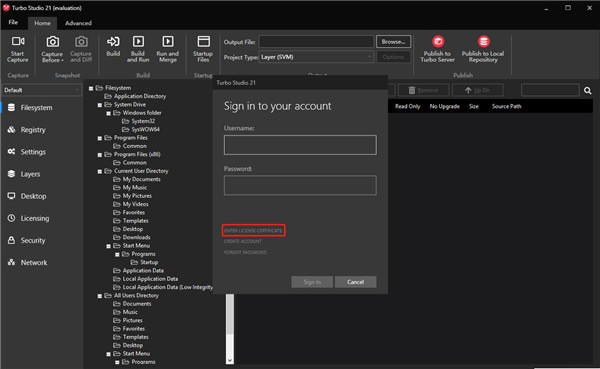Click the Create Account link
Viewport: 600px width, 369px height.
243,242
